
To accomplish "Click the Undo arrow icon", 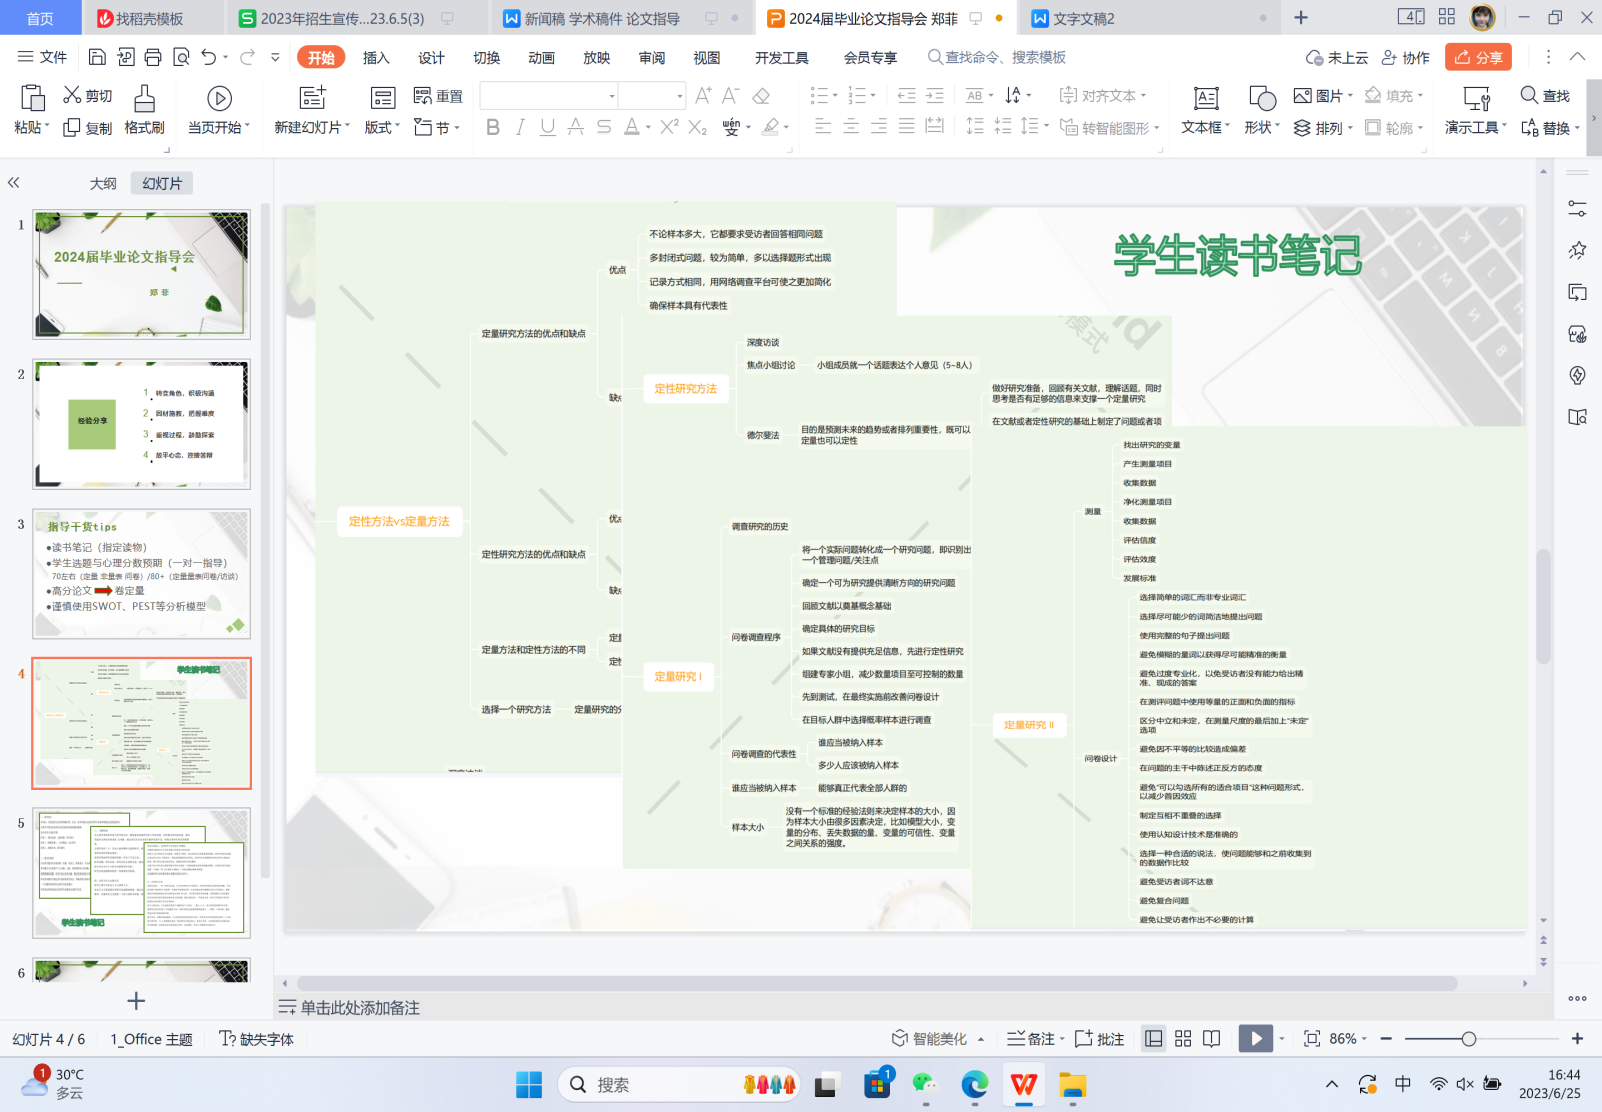I will point(208,58).
